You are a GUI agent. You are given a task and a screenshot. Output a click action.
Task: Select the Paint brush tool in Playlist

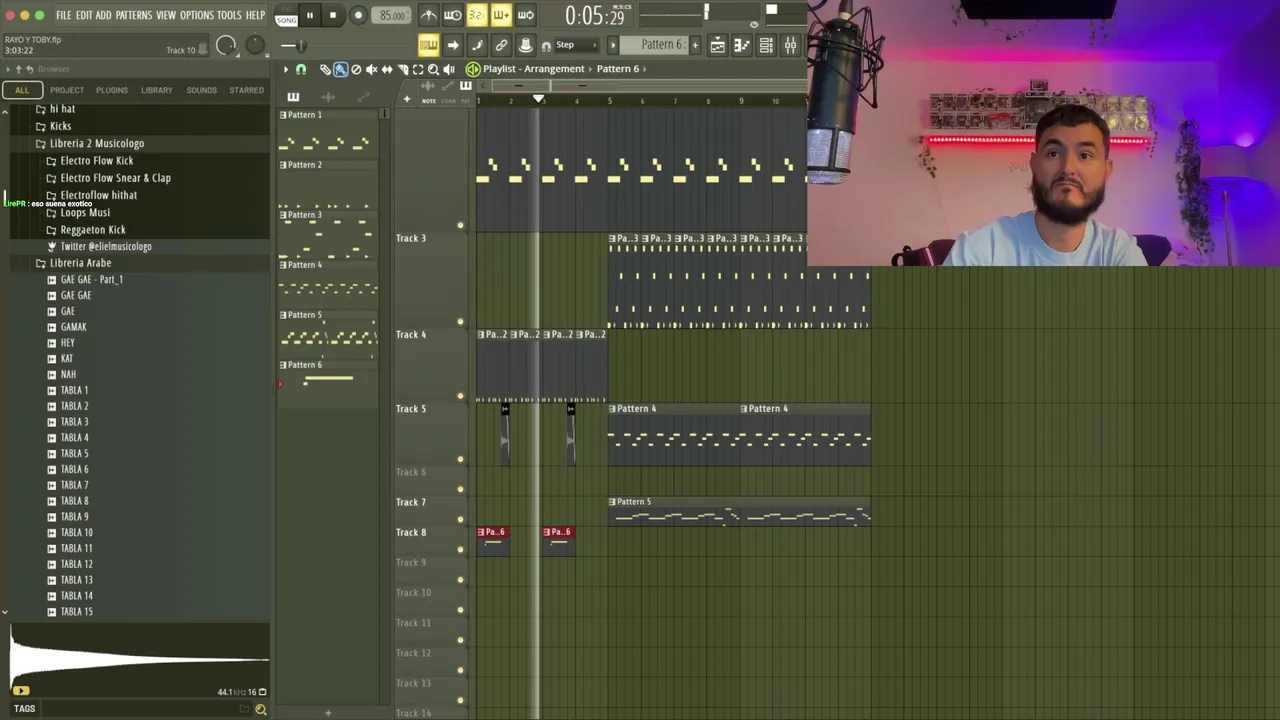point(340,69)
